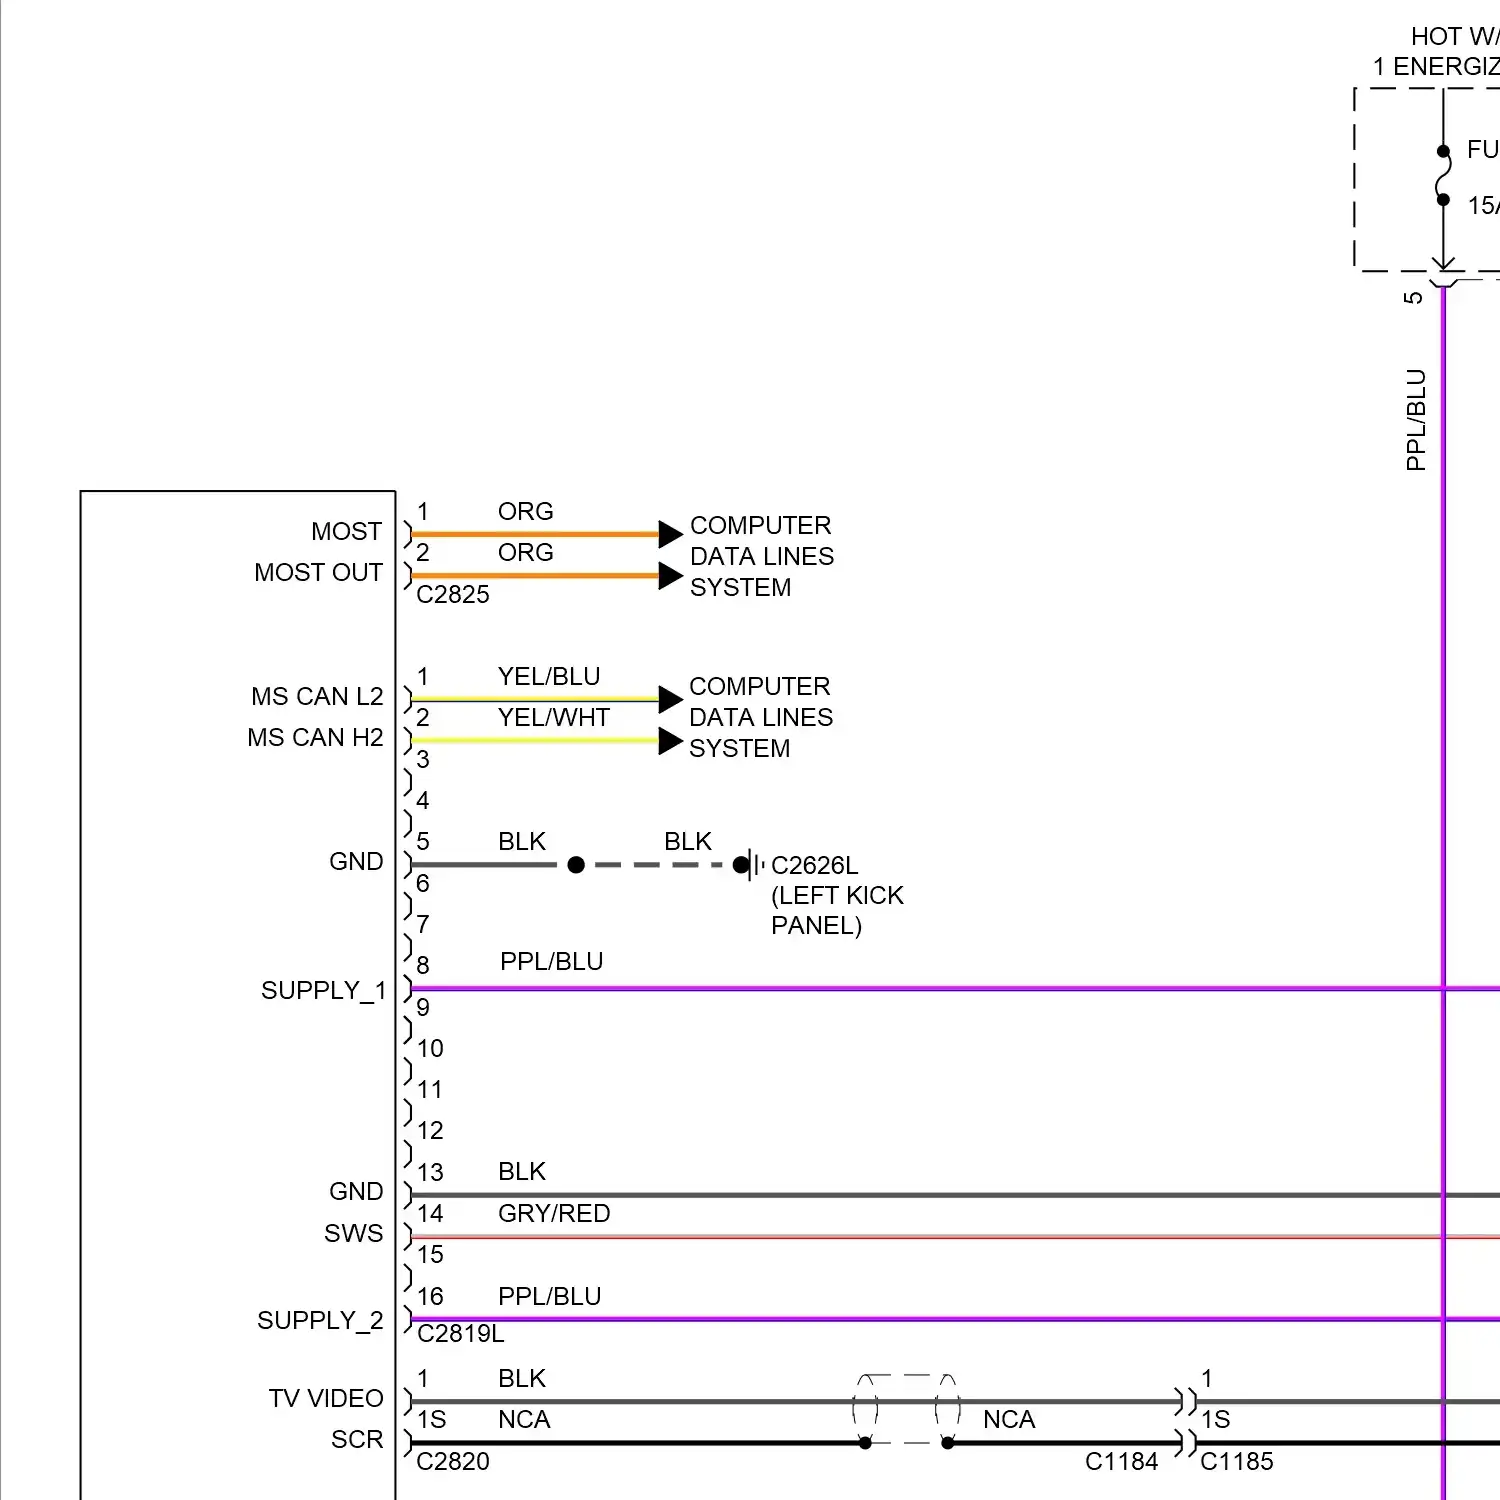Image resolution: width=1500 pixels, height=1500 pixels.
Task: Click the vertical PPL/BLU wire label
Action: click(1415, 420)
